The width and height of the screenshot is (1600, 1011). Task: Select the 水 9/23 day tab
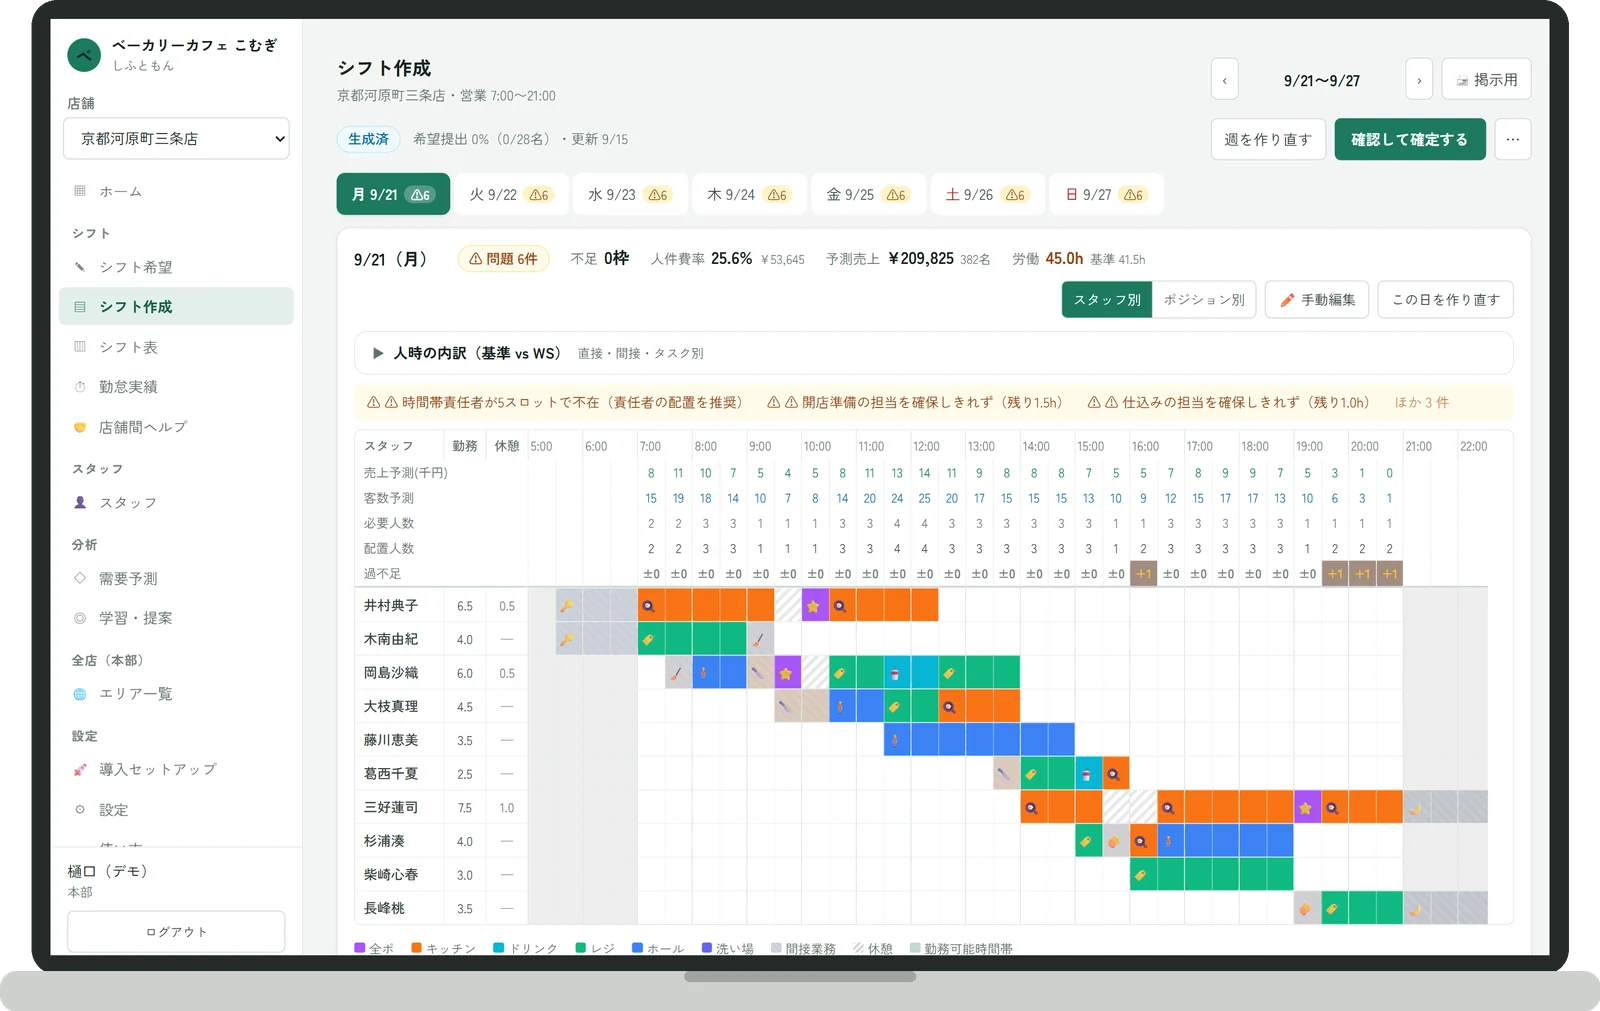(630, 194)
